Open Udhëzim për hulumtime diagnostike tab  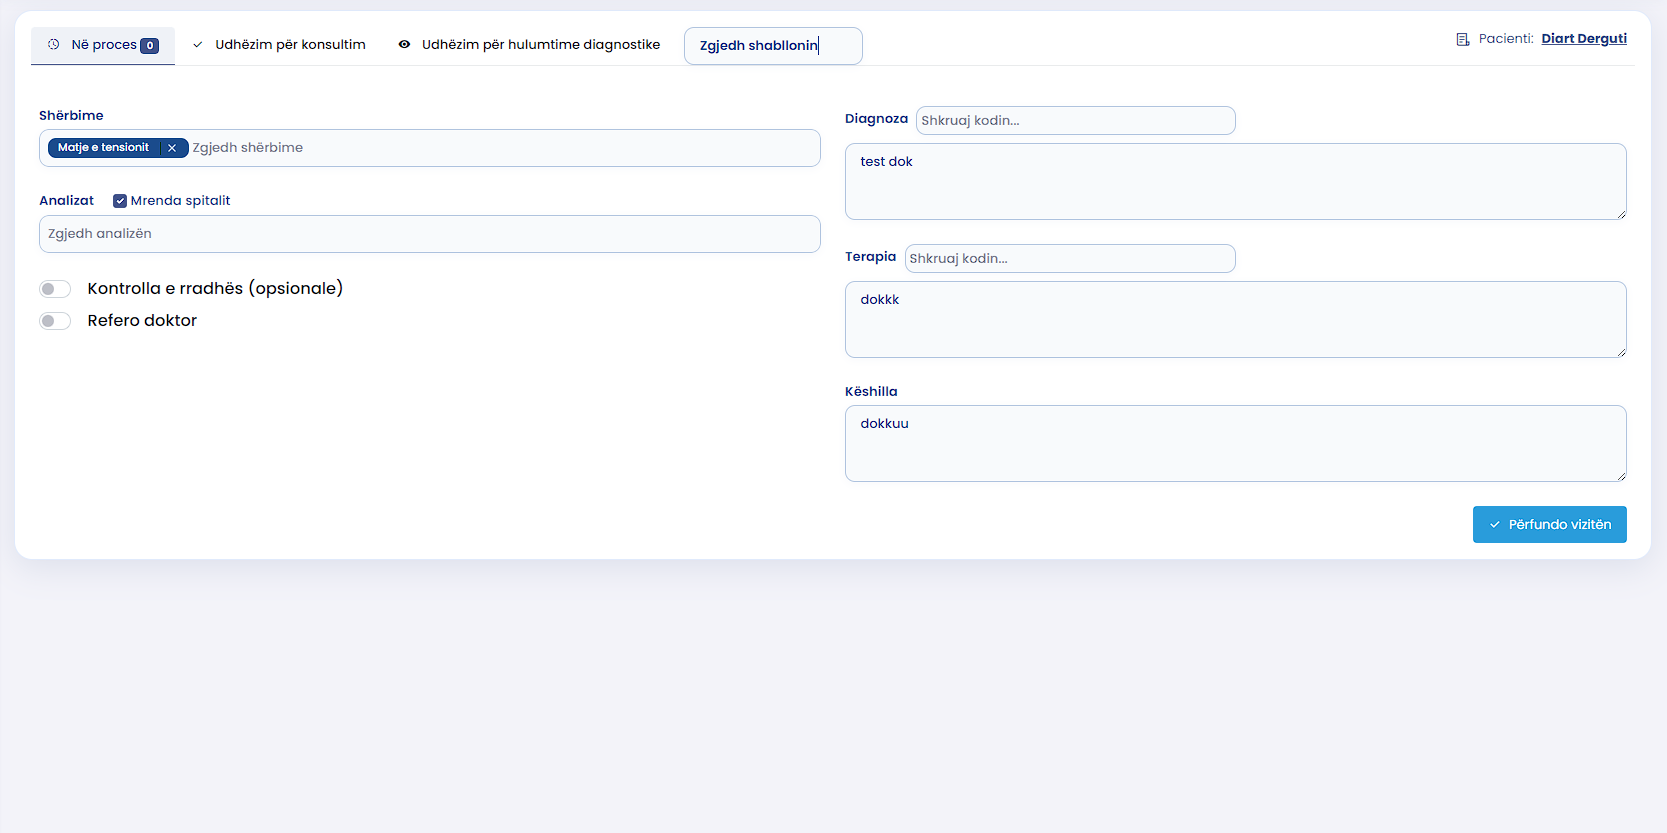click(x=540, y=45)
